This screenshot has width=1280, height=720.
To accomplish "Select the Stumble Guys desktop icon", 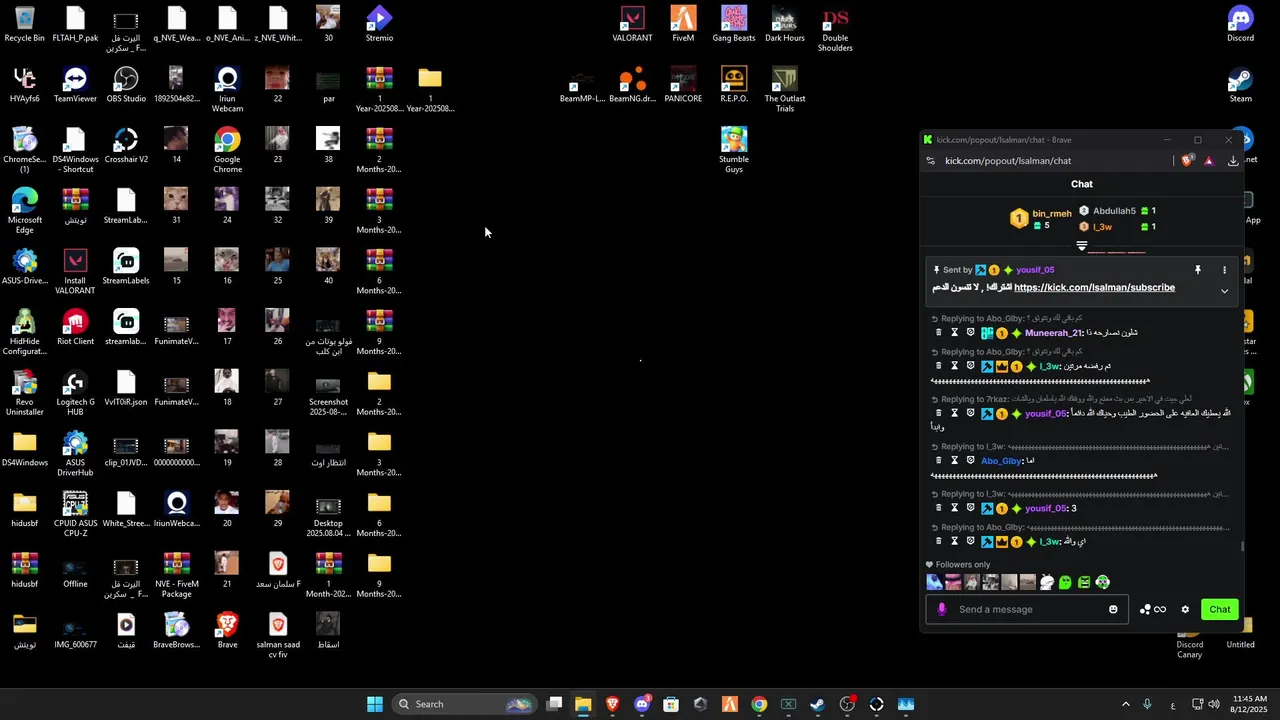I will [734, 150].
